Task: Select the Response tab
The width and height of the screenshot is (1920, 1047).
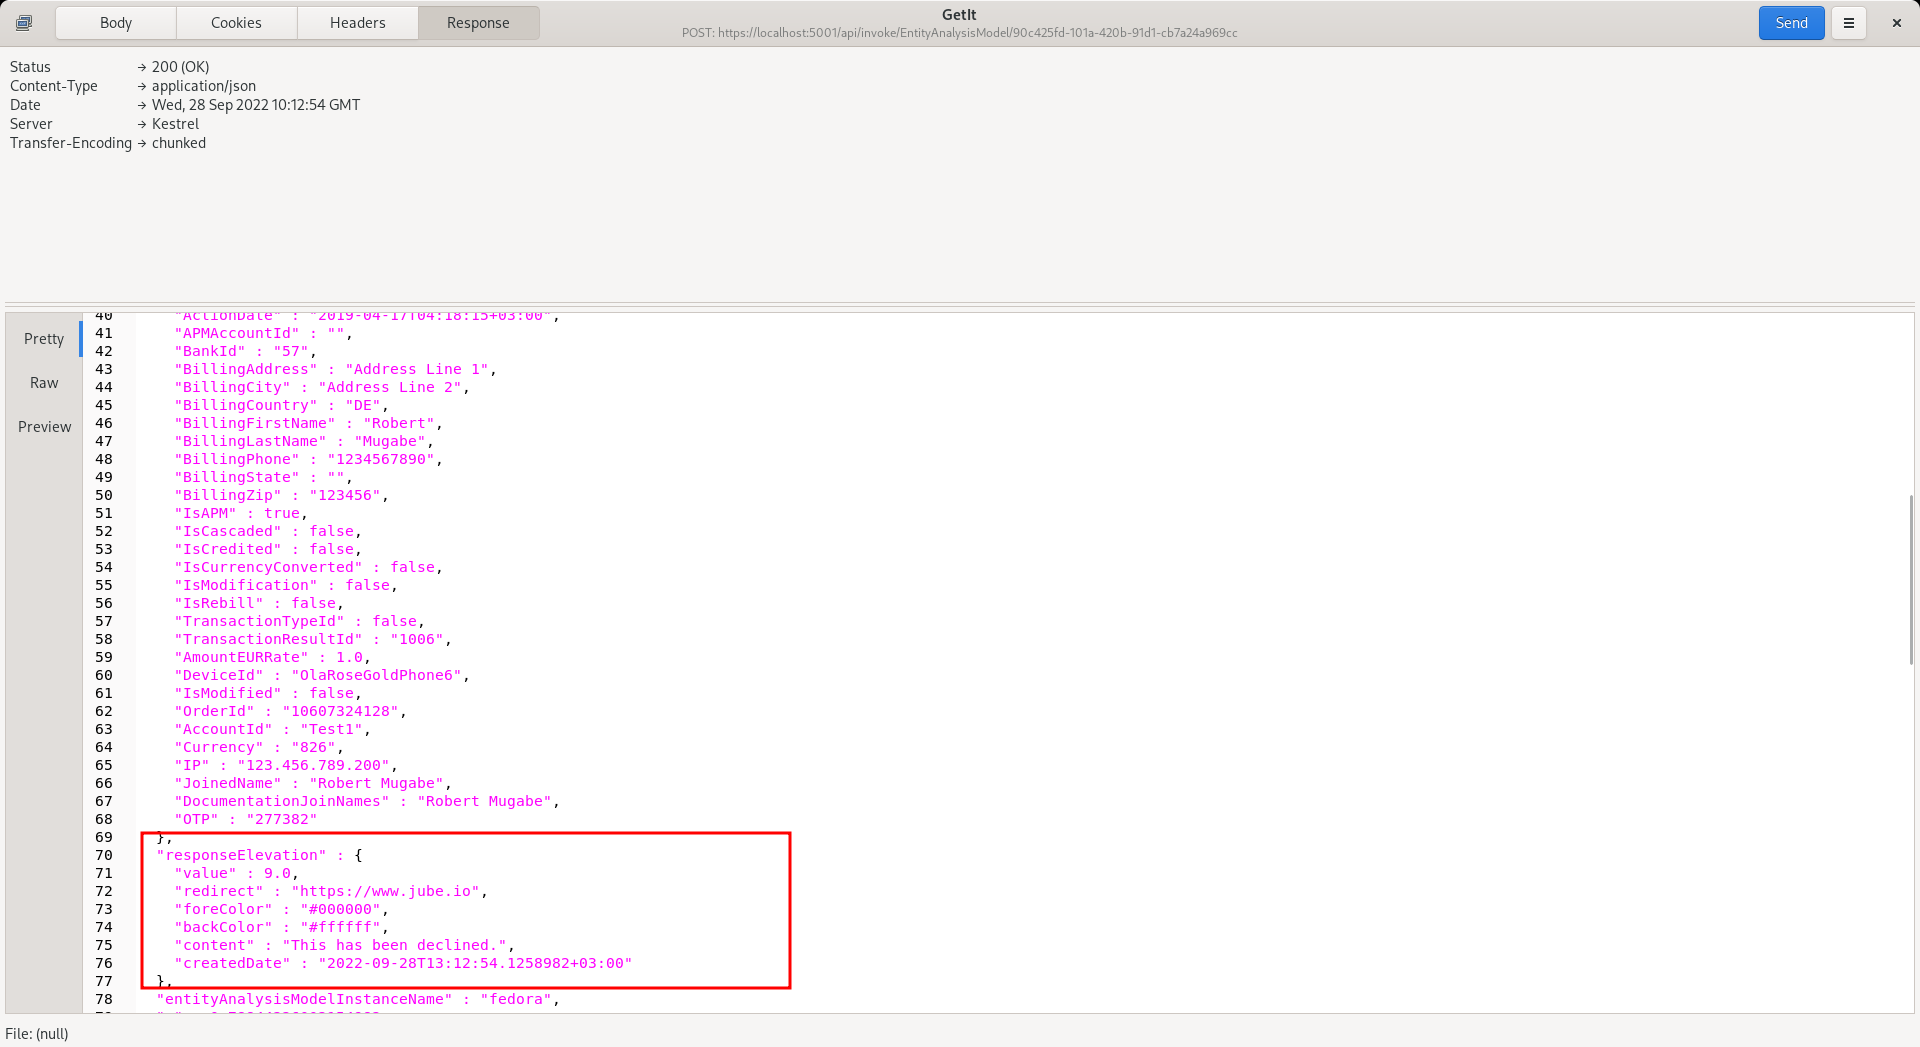Action: point(478,23)
